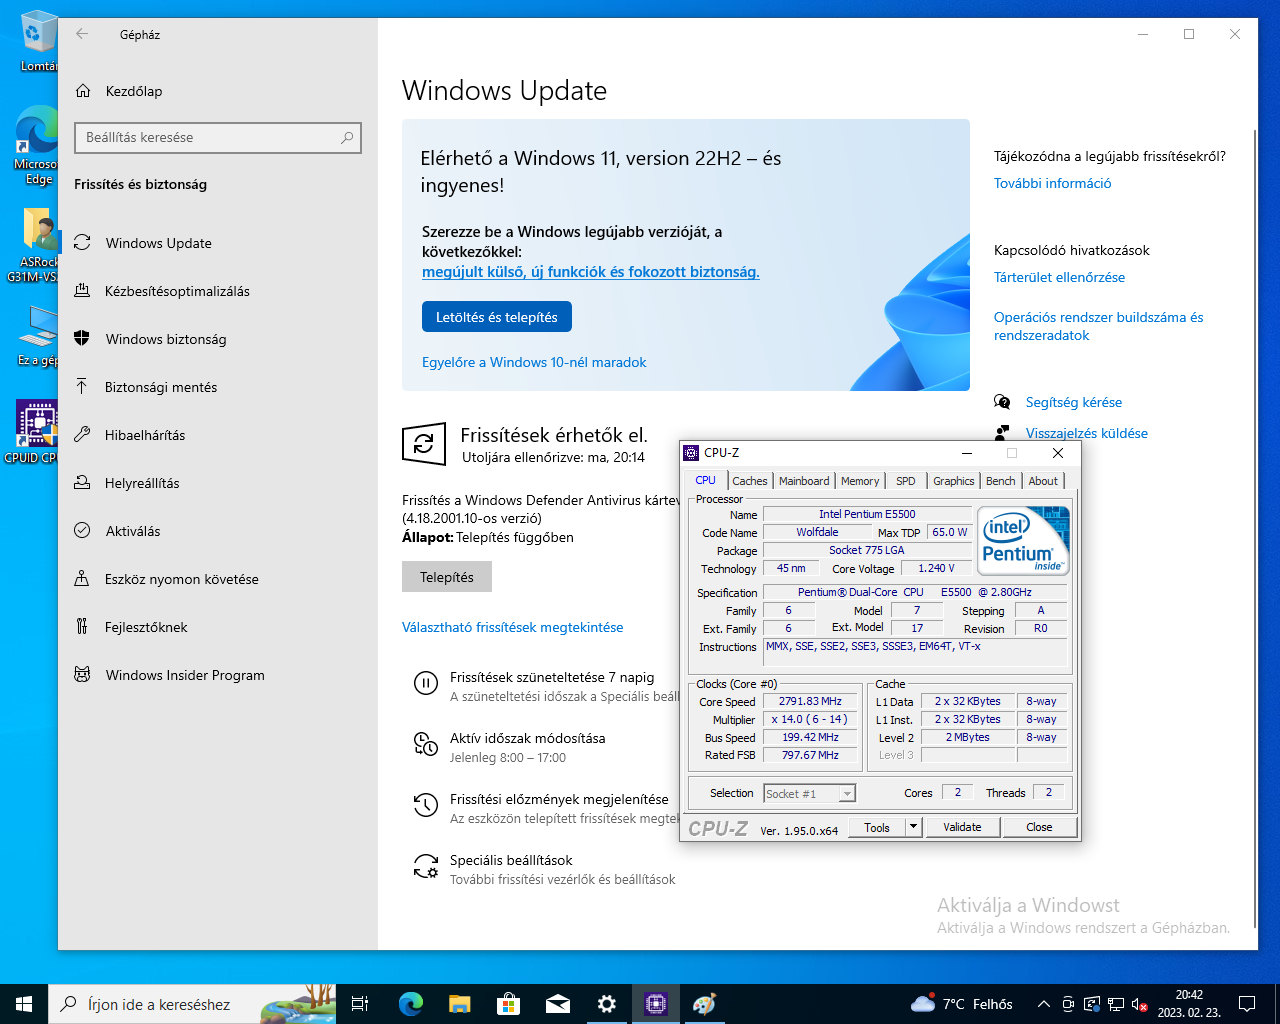
Task: Click the CPU-Z title bar icon
Action: click(691, 453)
